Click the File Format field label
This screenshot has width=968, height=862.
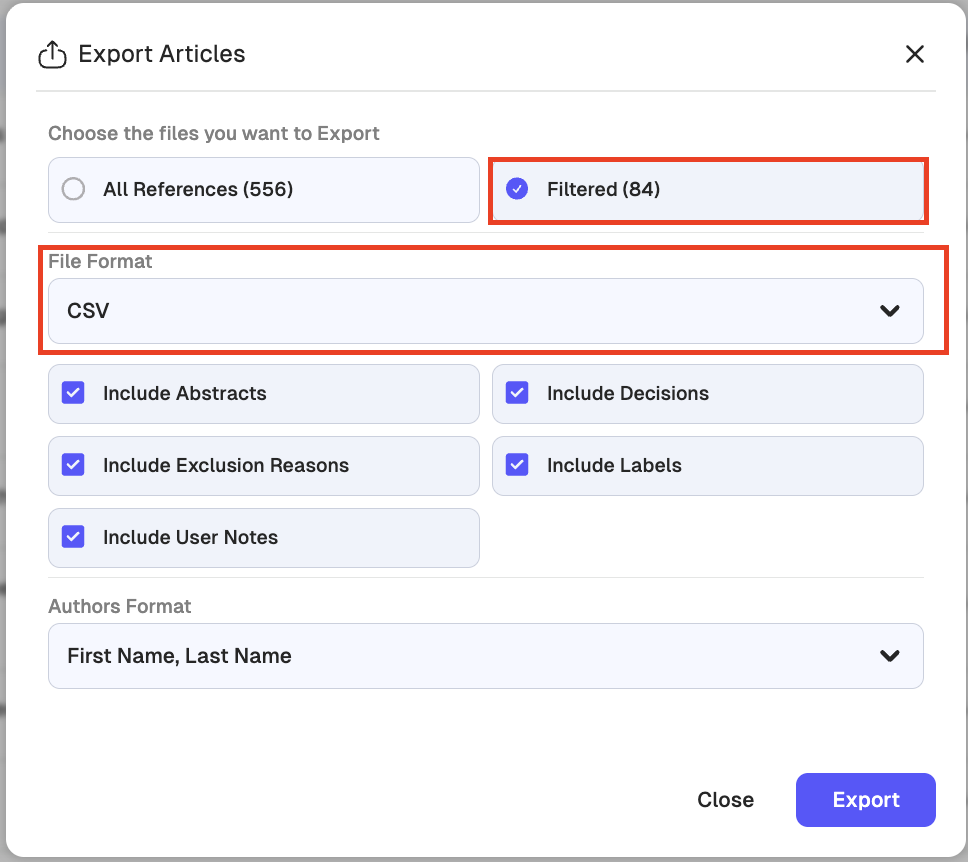pyautogui.click(x=100, y=261)
